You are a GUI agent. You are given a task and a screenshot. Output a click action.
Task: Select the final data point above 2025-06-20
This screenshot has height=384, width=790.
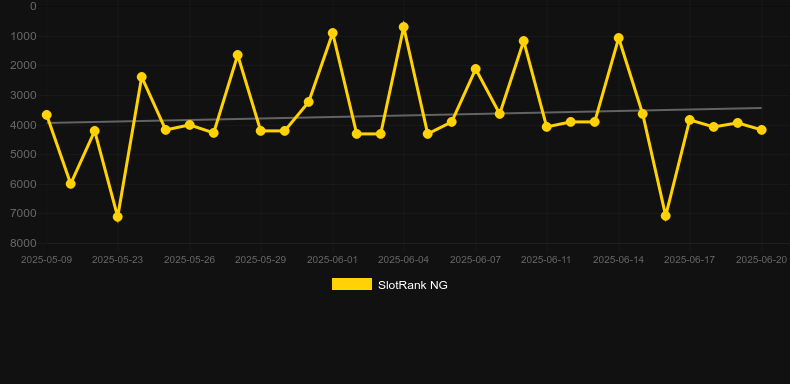tap(762, 130)
